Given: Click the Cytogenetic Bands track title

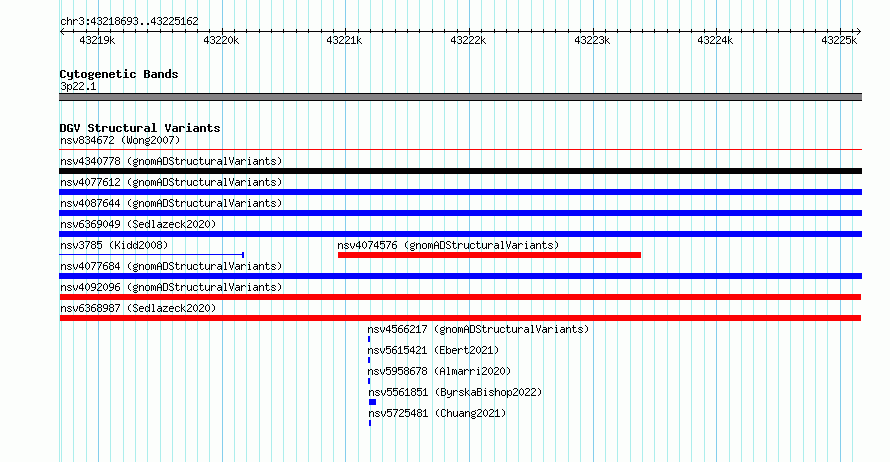Looking at the screenshot, I should tap(119, 74).
